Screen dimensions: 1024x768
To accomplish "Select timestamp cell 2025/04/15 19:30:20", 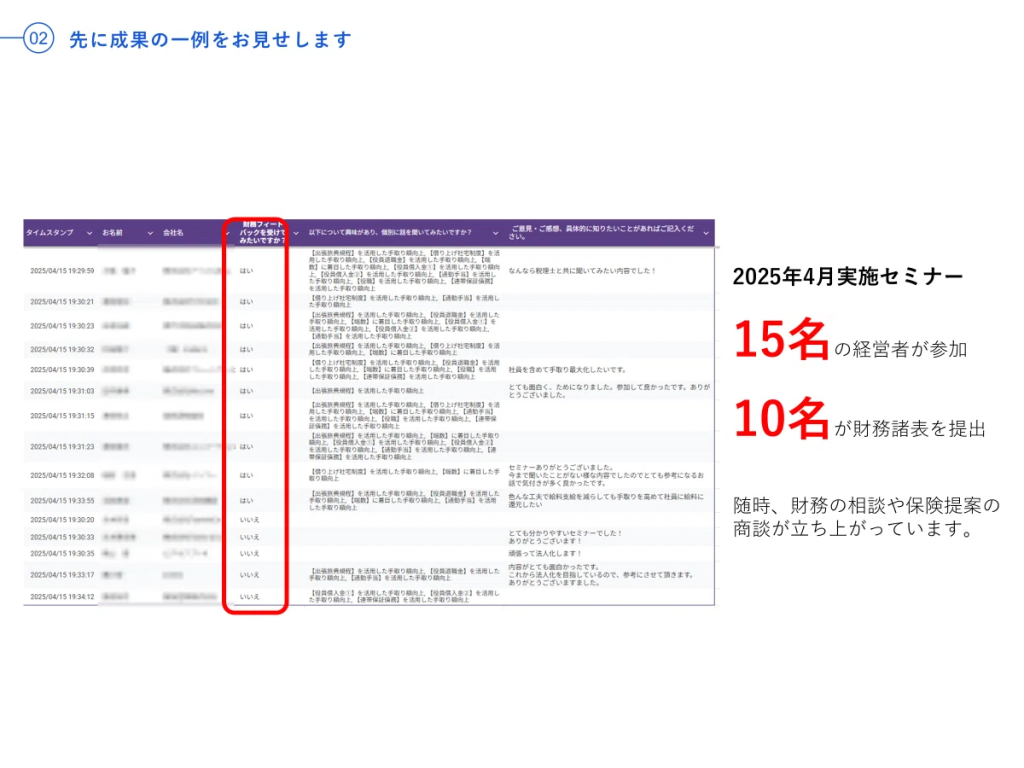I will coord(62,520).
